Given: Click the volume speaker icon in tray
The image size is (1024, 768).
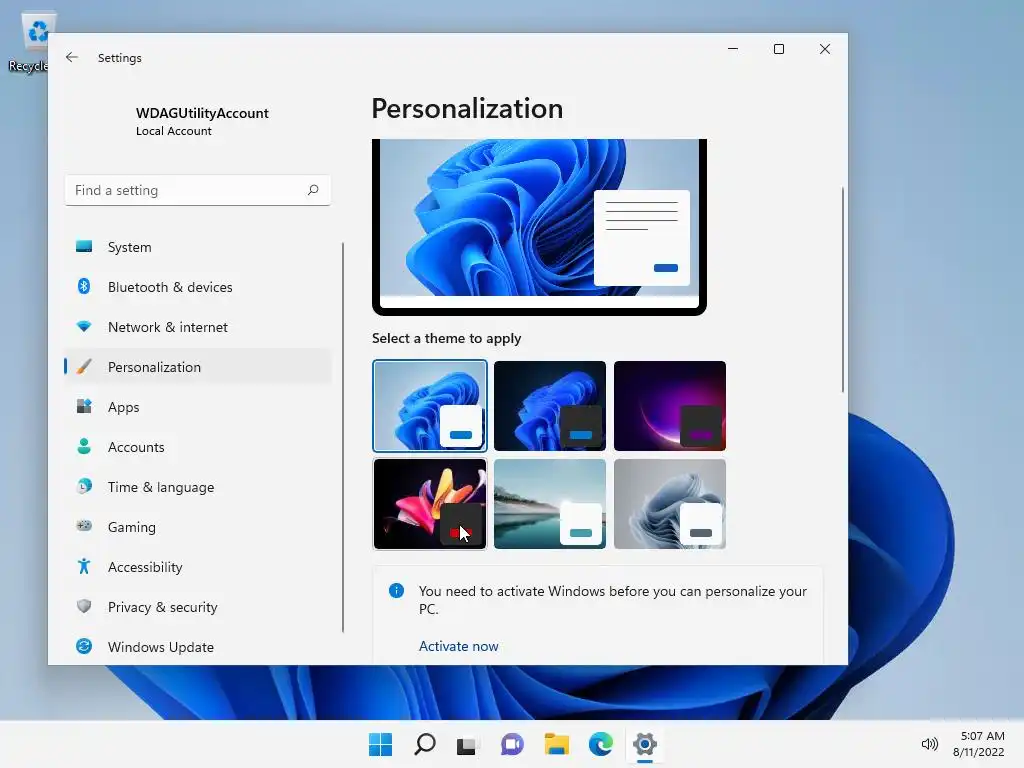Looking at the screenshot, I should click(929, 744).
